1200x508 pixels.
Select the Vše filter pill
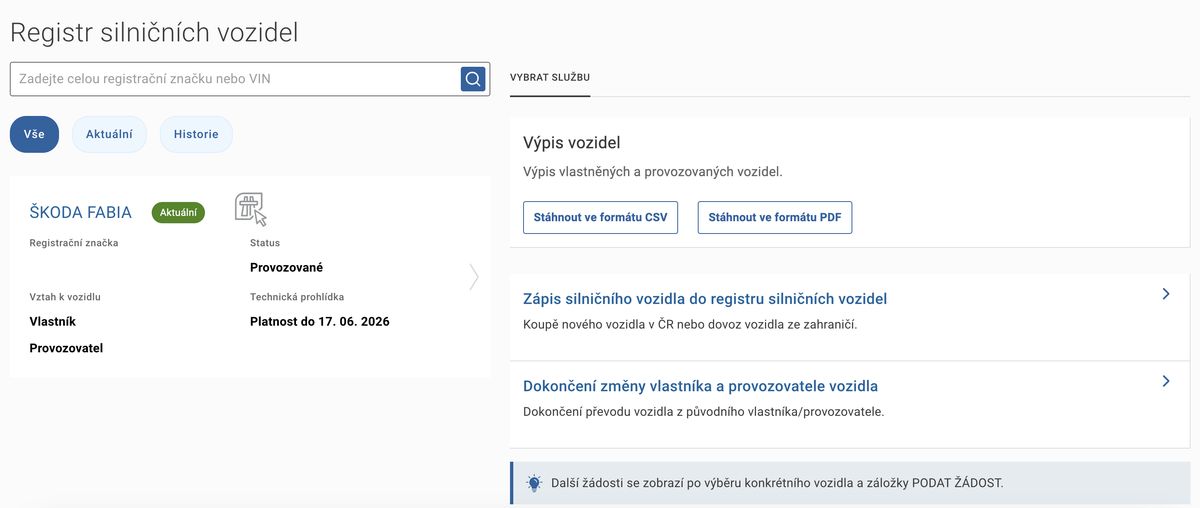pyautogui.click(x=35, y=134)
